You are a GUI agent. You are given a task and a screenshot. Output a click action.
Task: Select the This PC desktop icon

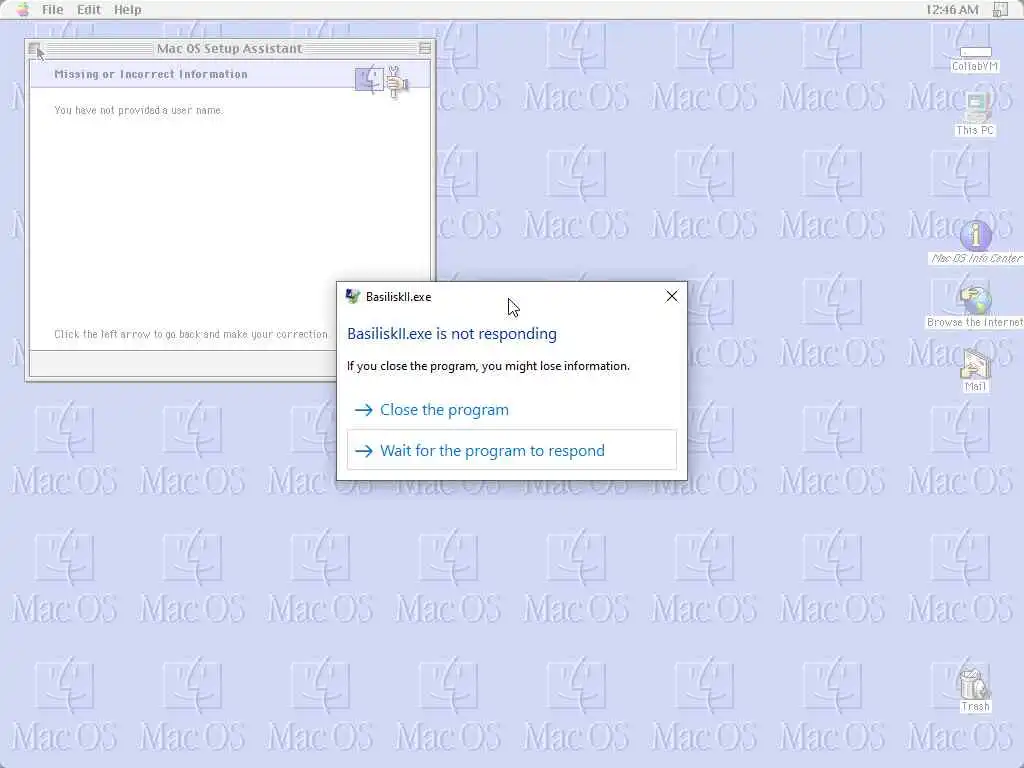coord(975,114)
